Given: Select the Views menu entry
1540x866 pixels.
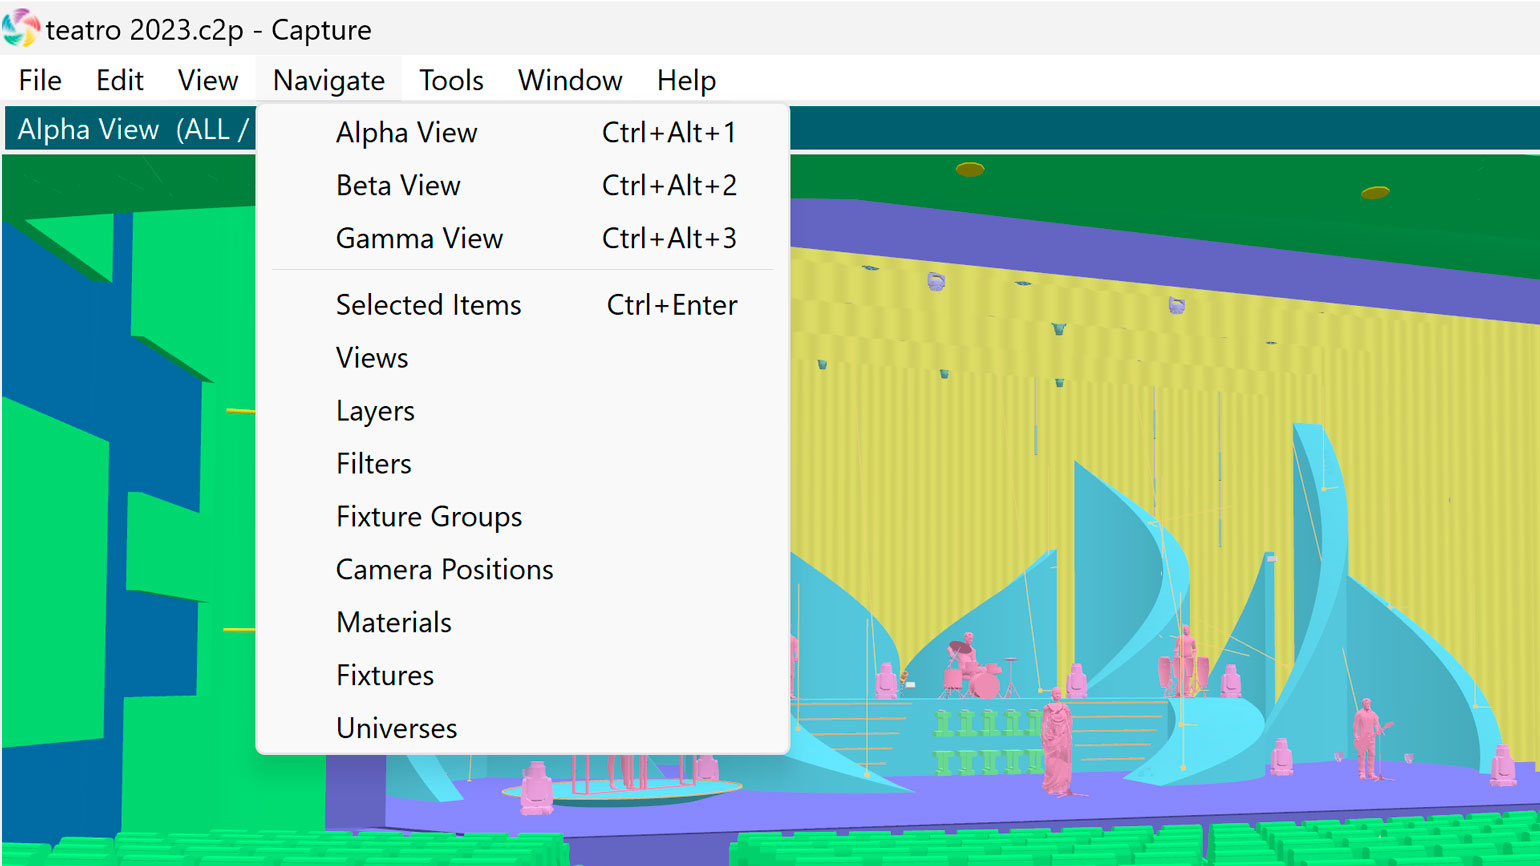Looking at the screenshot, I should (x=372, y=358).
